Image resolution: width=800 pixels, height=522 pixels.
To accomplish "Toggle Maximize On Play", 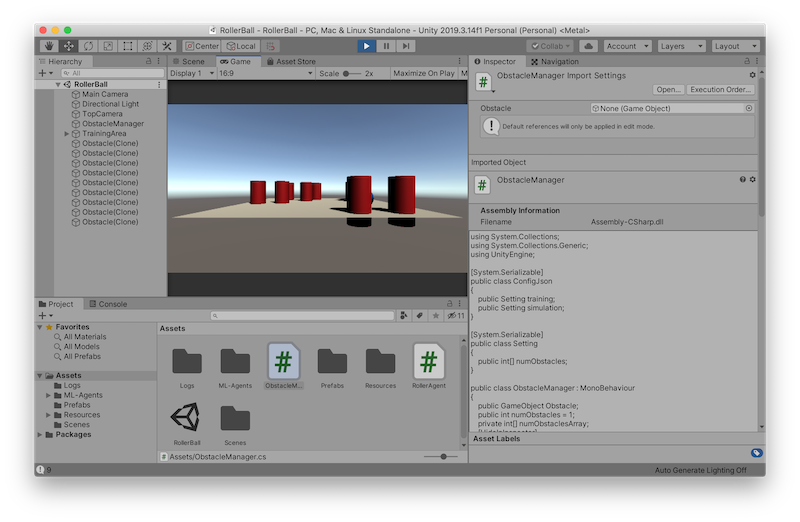I will coord(424,73).
